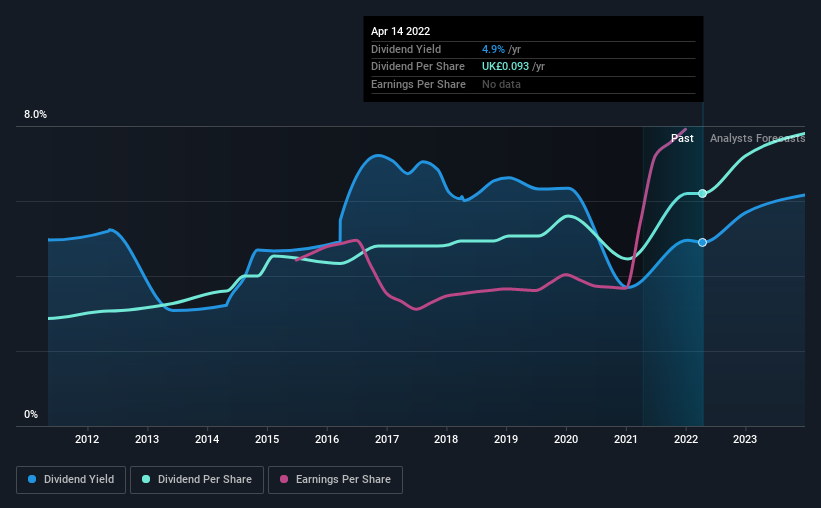Click the 8.0% y-axis label

pyautogui.click(x=35, y=115)
